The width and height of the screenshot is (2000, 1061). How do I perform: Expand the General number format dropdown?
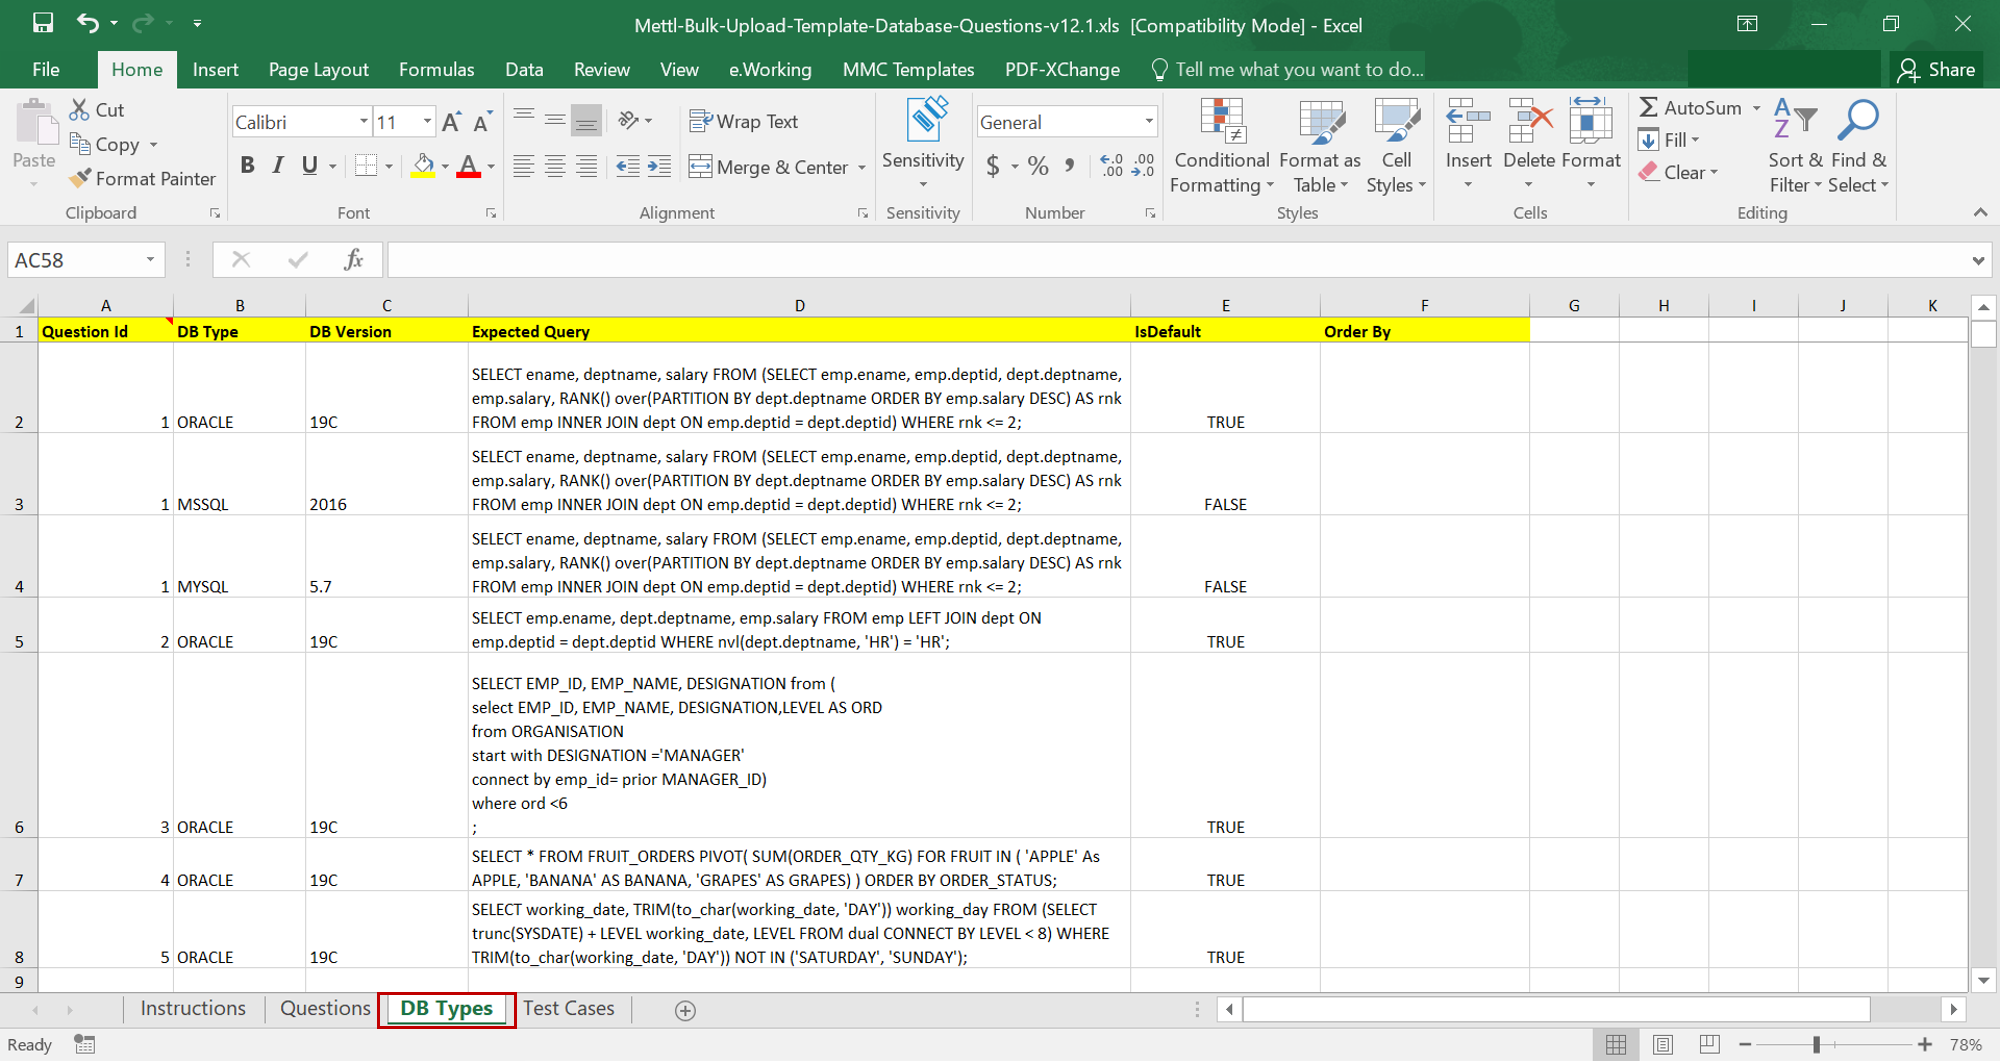tap(1148, 122)
